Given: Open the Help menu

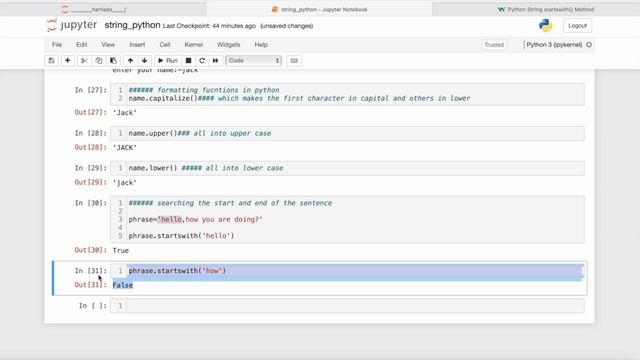Looking at the screenshot, I should (261, 44).
